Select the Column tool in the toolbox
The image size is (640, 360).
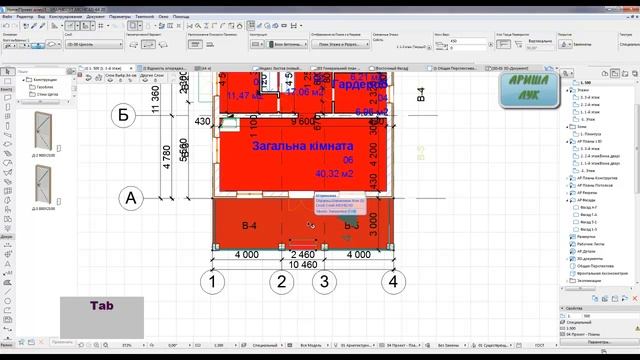pos(7,126)
